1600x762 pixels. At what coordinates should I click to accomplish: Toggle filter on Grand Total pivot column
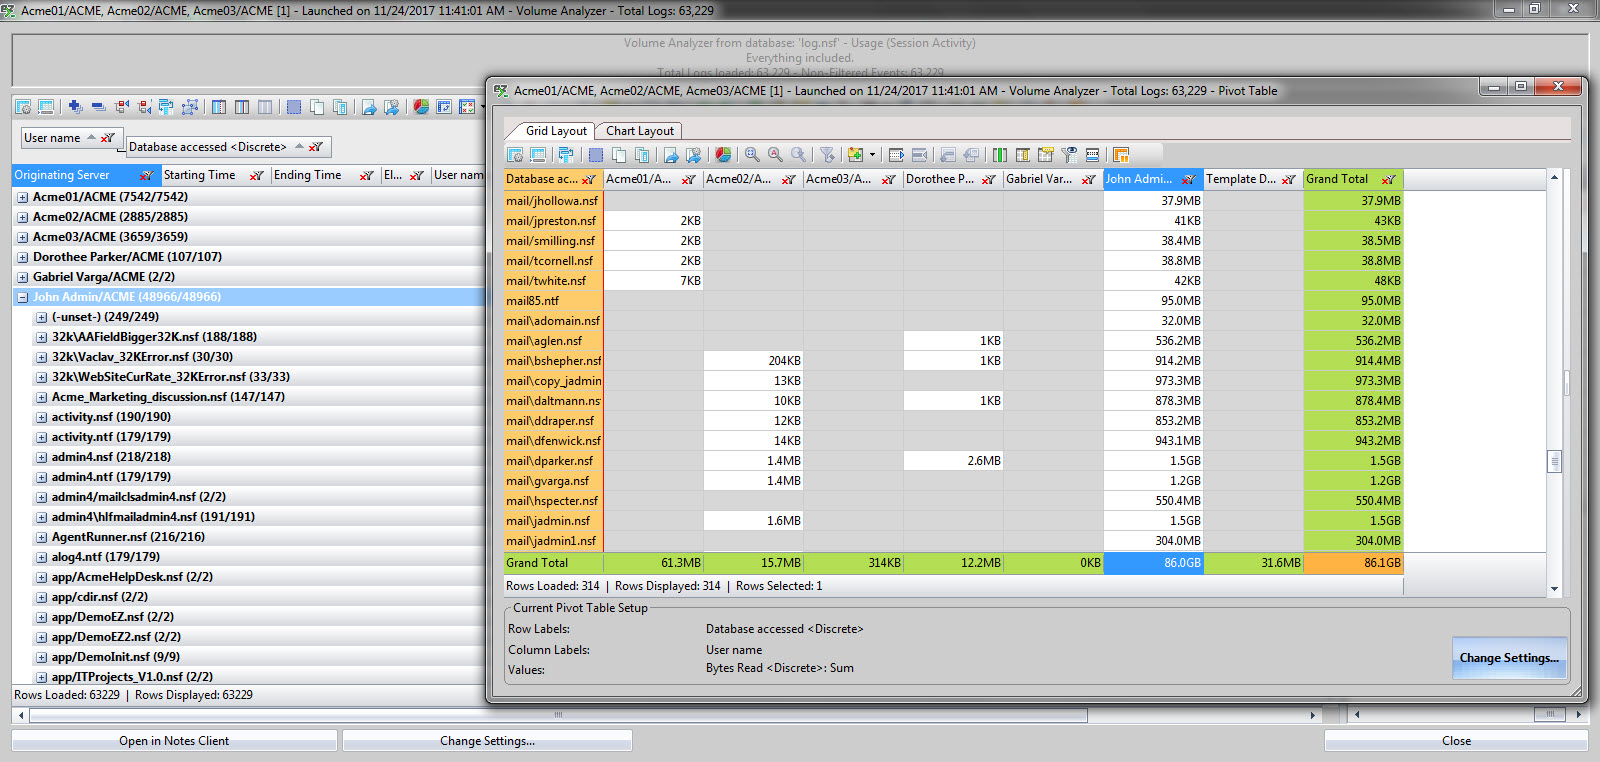[1389, 180]
